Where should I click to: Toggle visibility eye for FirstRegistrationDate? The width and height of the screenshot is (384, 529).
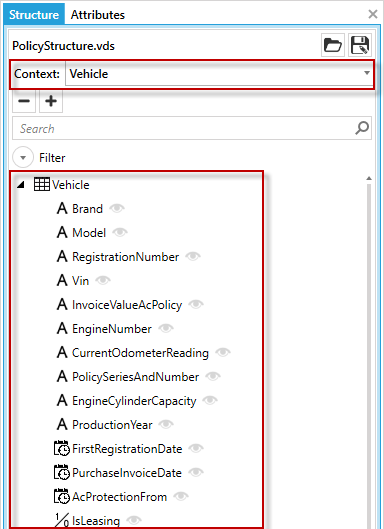coord(196,448)
